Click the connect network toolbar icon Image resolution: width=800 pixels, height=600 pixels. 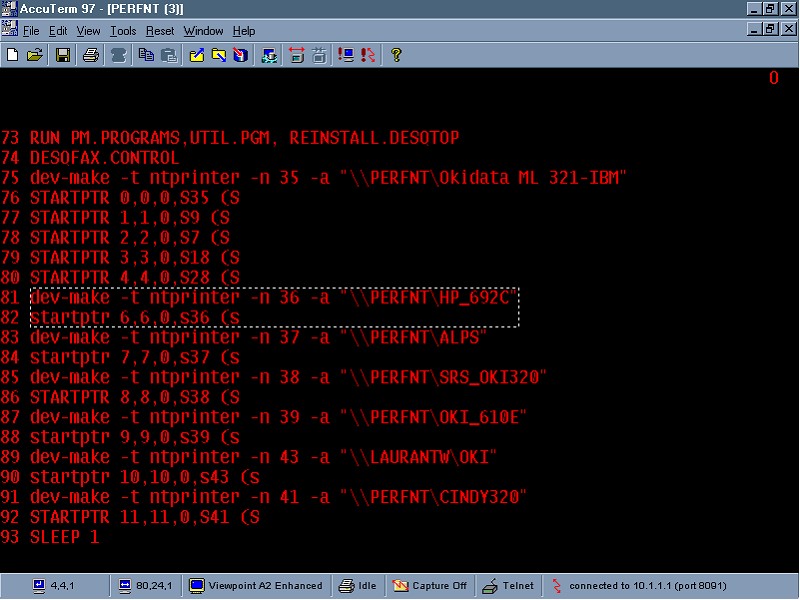tap(269, 55)
